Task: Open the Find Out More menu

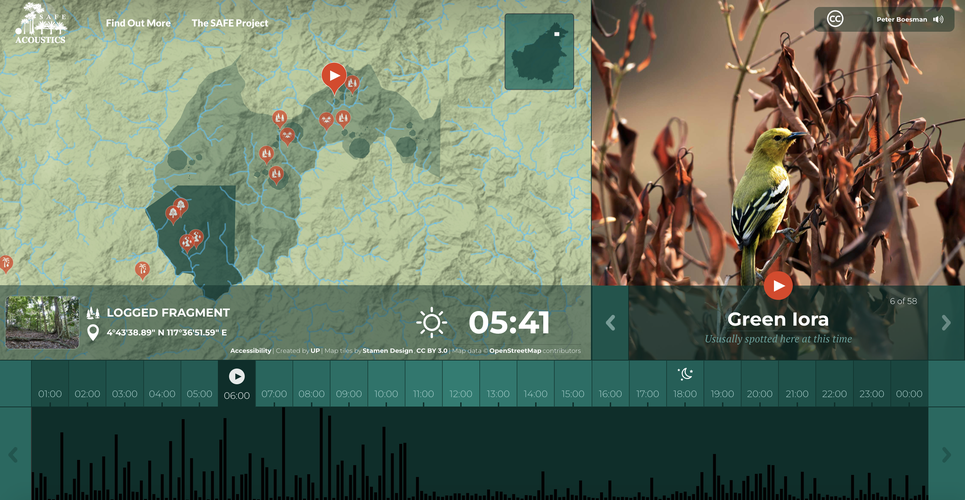Action: point(138,23)
